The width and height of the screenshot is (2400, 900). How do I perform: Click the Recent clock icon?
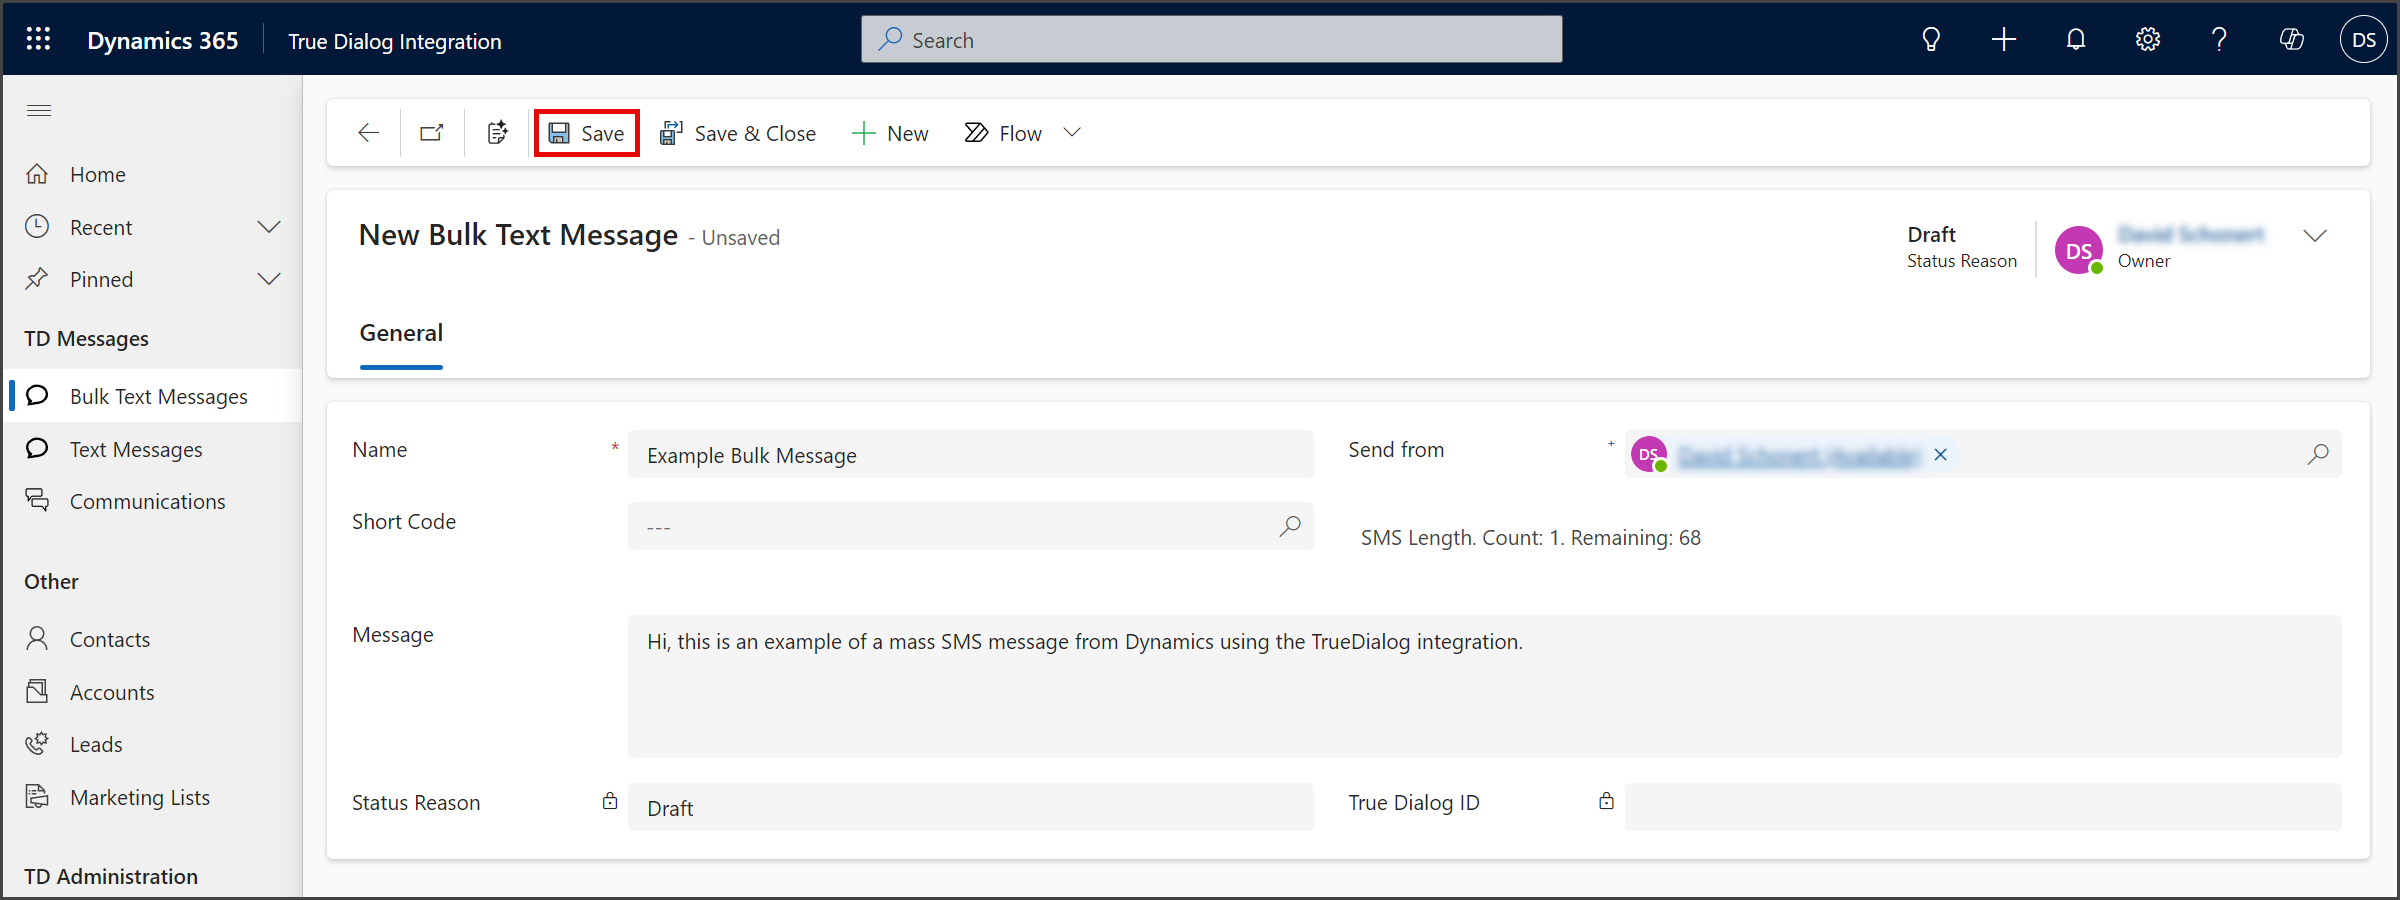[x=37, y=226]
